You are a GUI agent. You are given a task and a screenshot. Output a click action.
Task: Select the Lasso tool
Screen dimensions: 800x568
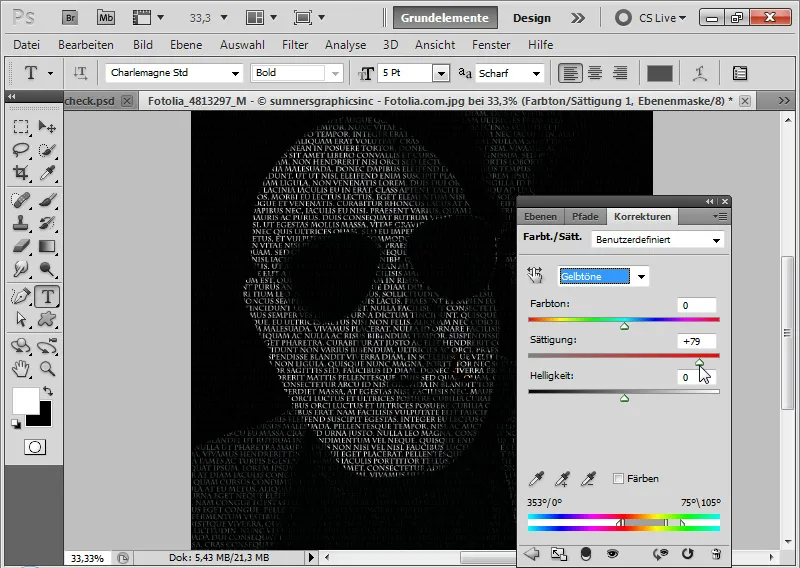click(x=21, y=150)
